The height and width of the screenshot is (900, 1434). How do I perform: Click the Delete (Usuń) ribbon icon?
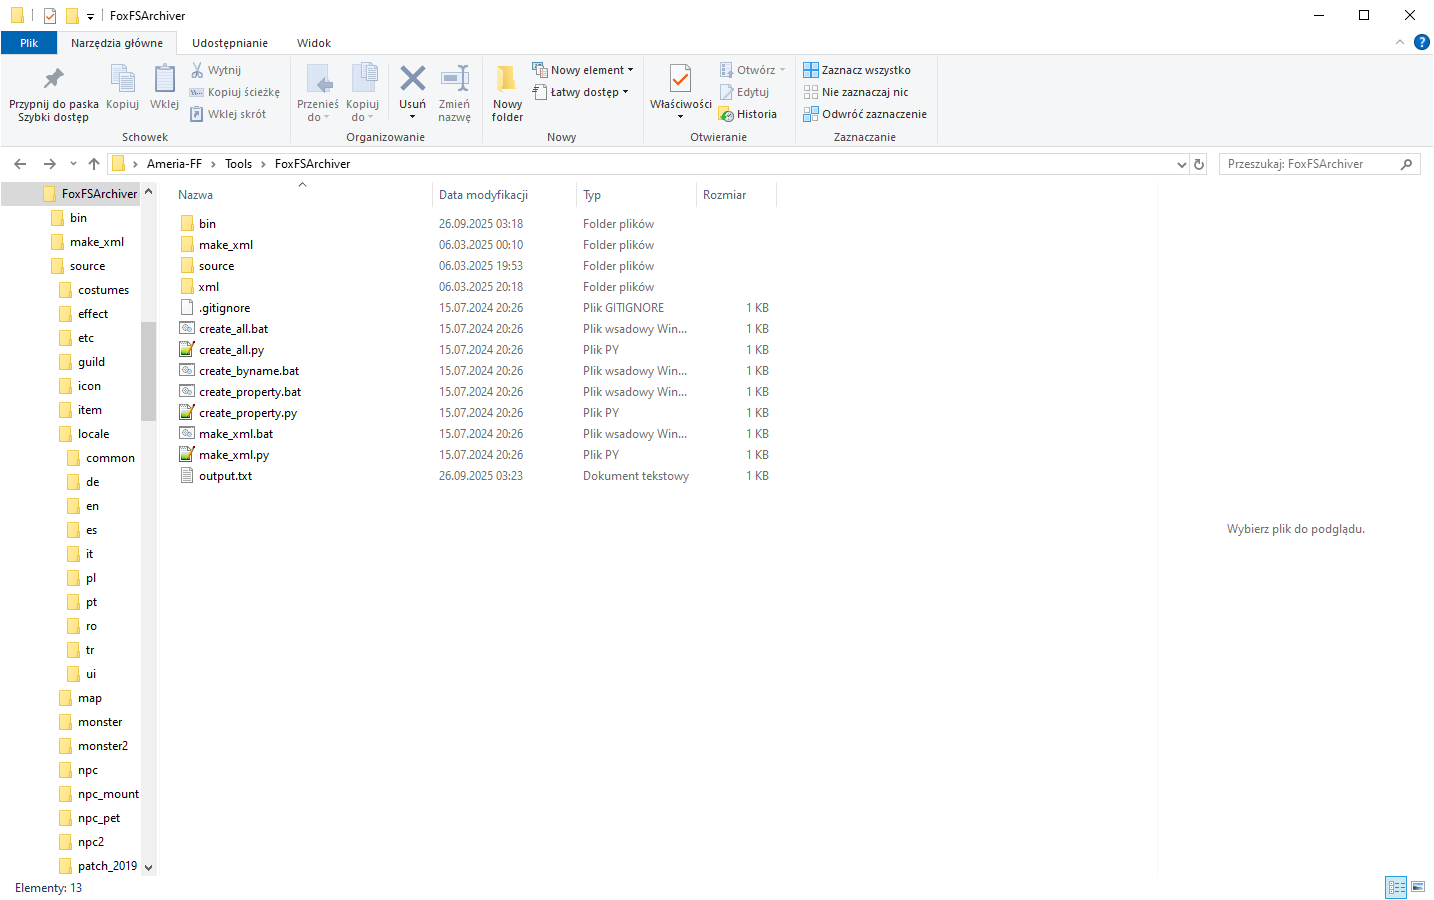(412, 80)
